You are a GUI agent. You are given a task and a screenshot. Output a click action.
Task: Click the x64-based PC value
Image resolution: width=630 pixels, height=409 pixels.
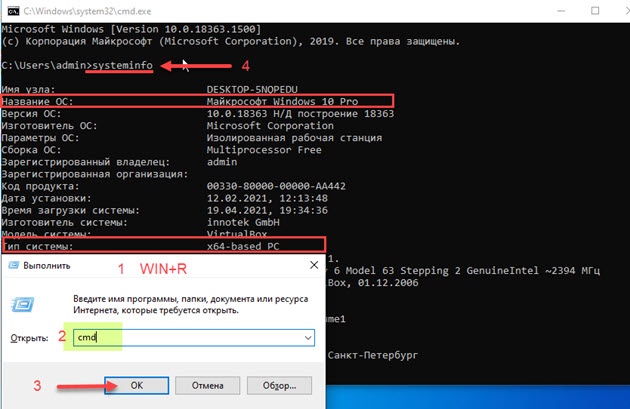[x=243, y=246]
